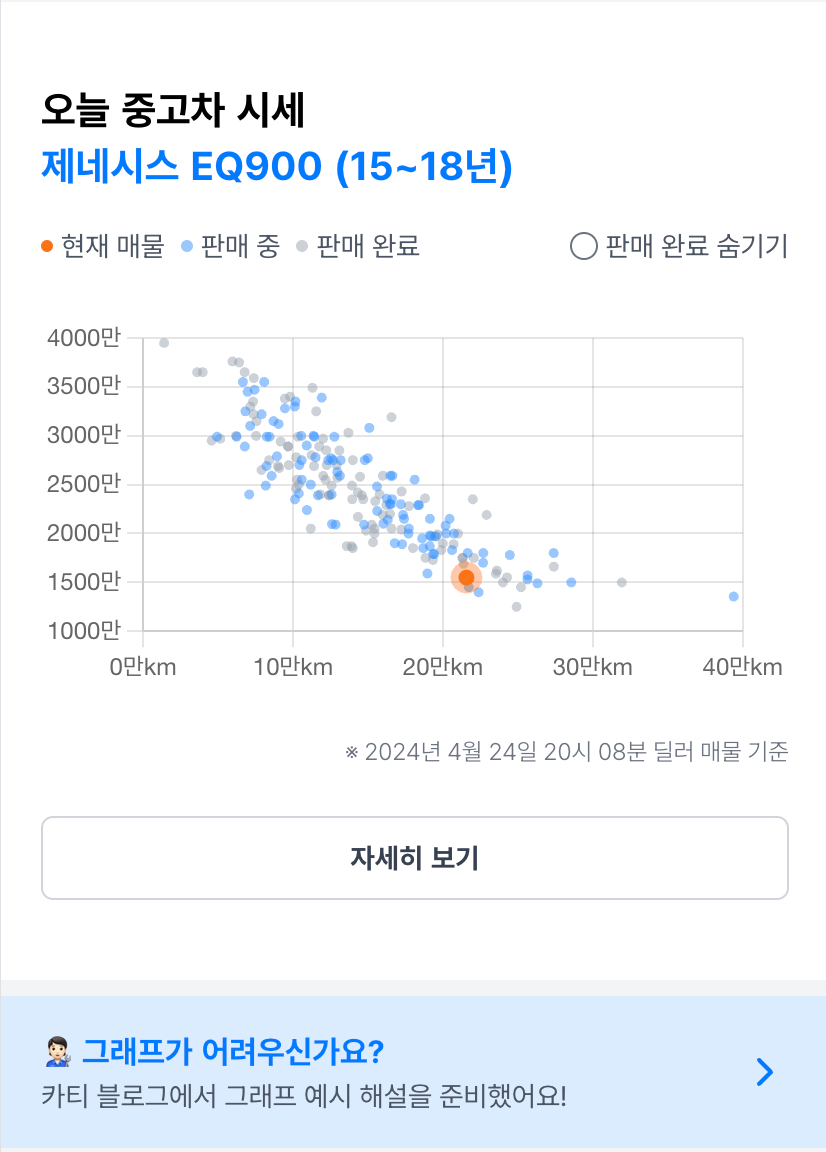Select the orange 현재 매물 data point on chart

[466, 578]
